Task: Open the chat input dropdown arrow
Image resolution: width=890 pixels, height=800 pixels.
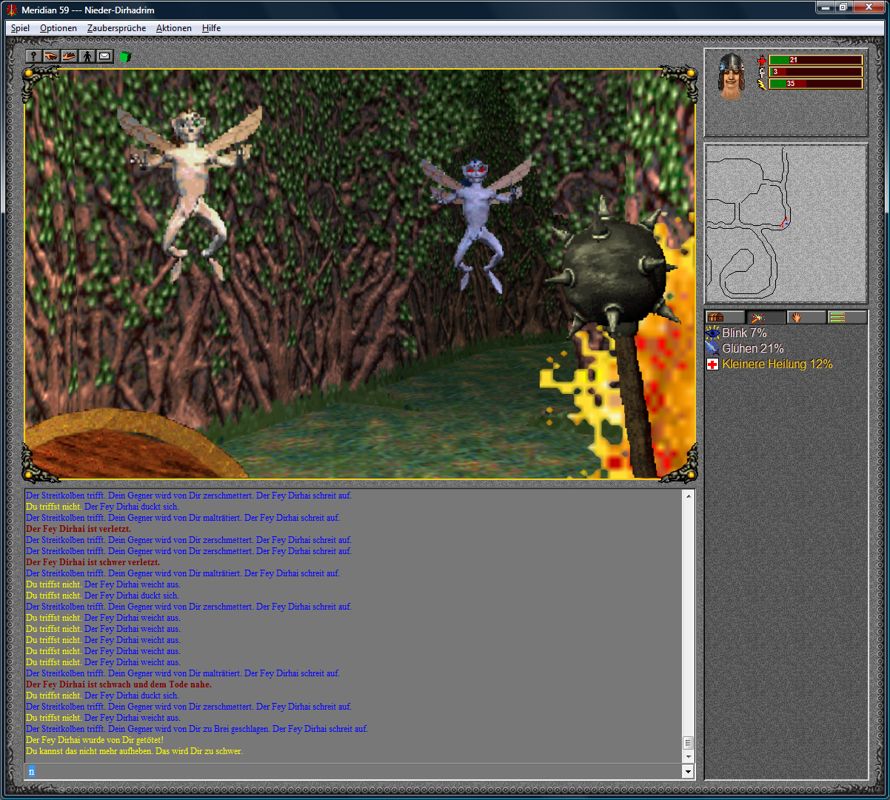Action: pyautogui.click(x=688, y=771)
